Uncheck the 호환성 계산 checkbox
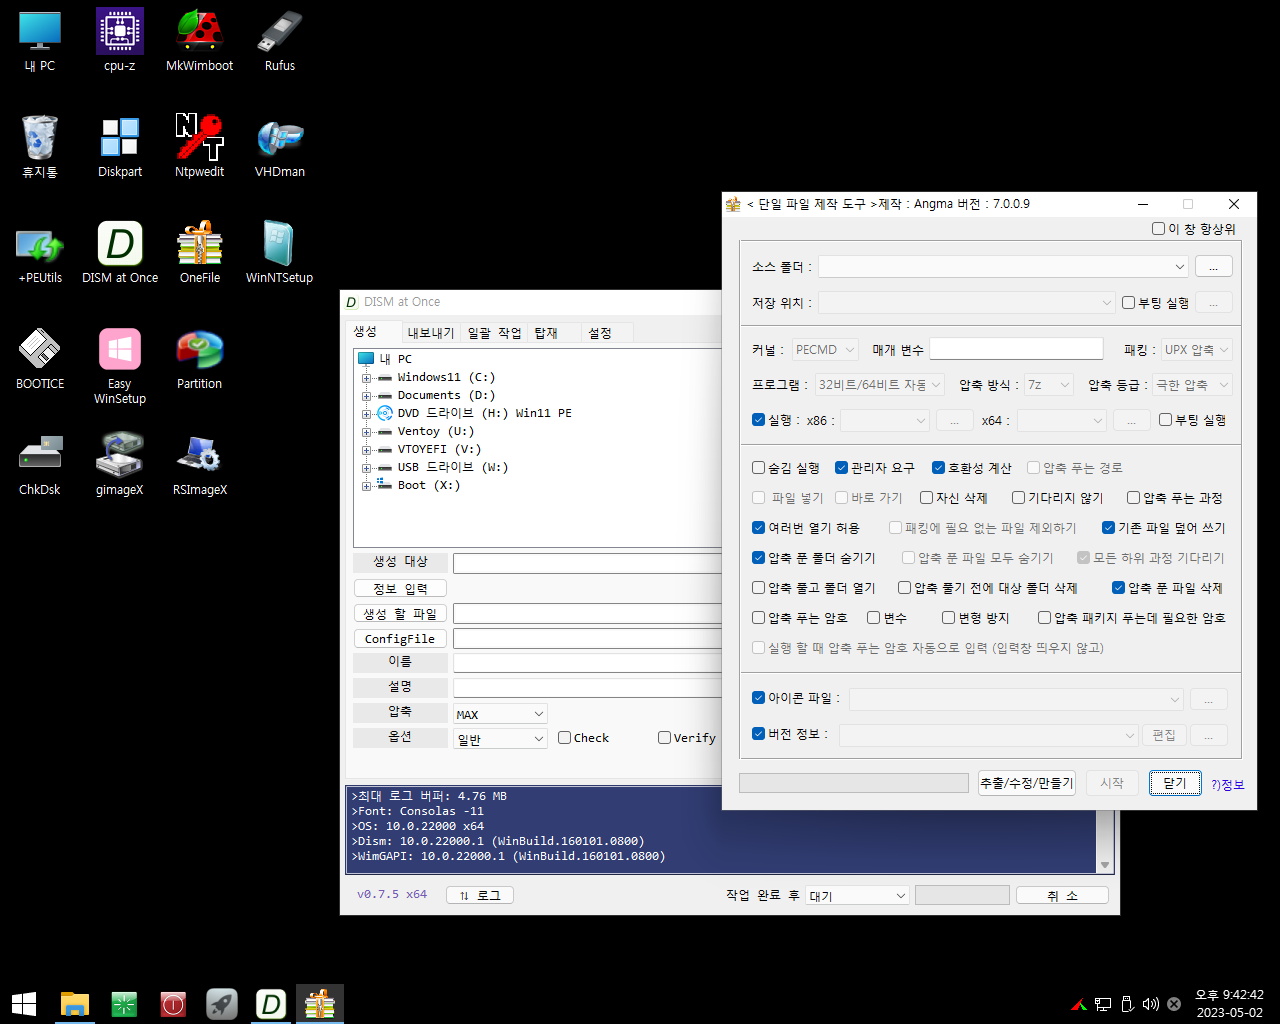1280x1024 pixels. [938, 468]
